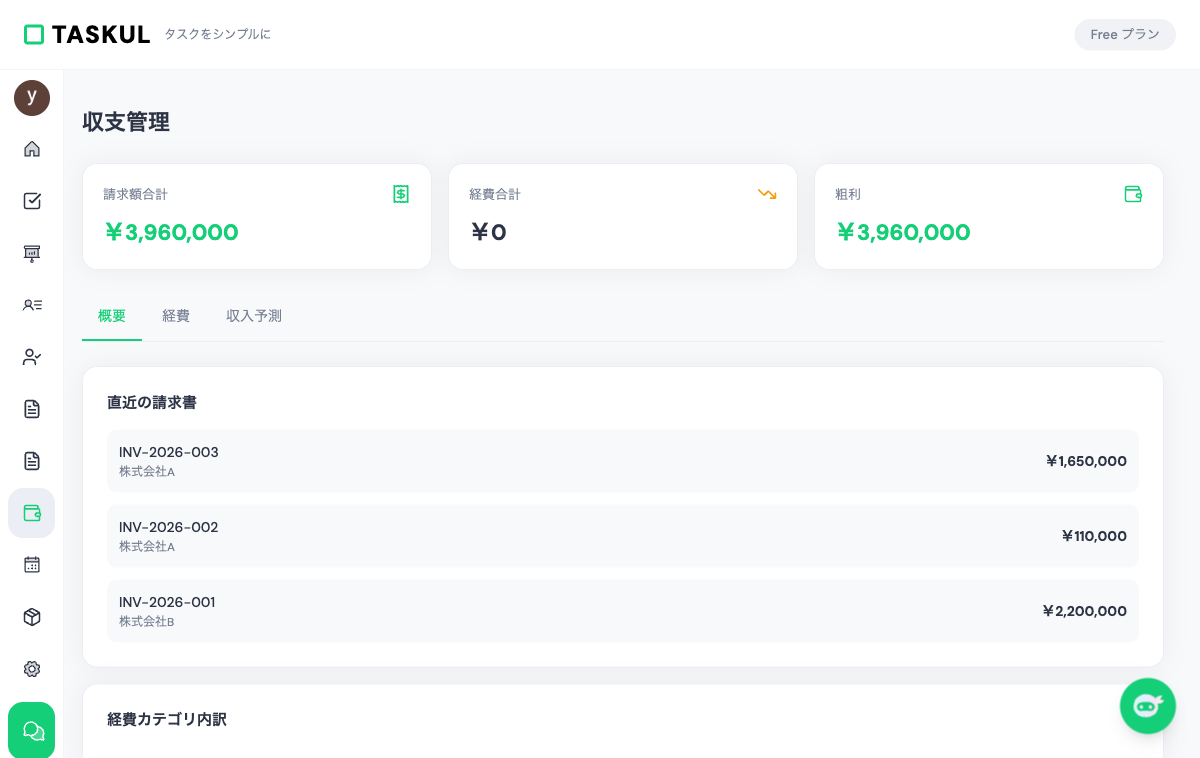Screen dimensions: 1200x758
Task: Open the settings gear icon
Action: point(32,669)
